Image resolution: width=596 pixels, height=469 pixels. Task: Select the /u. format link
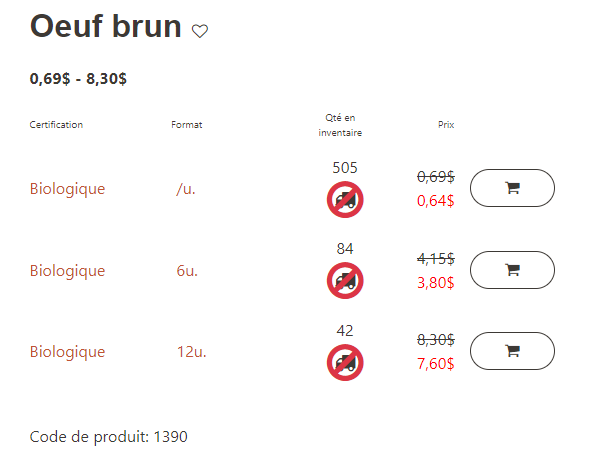(186, 189)
